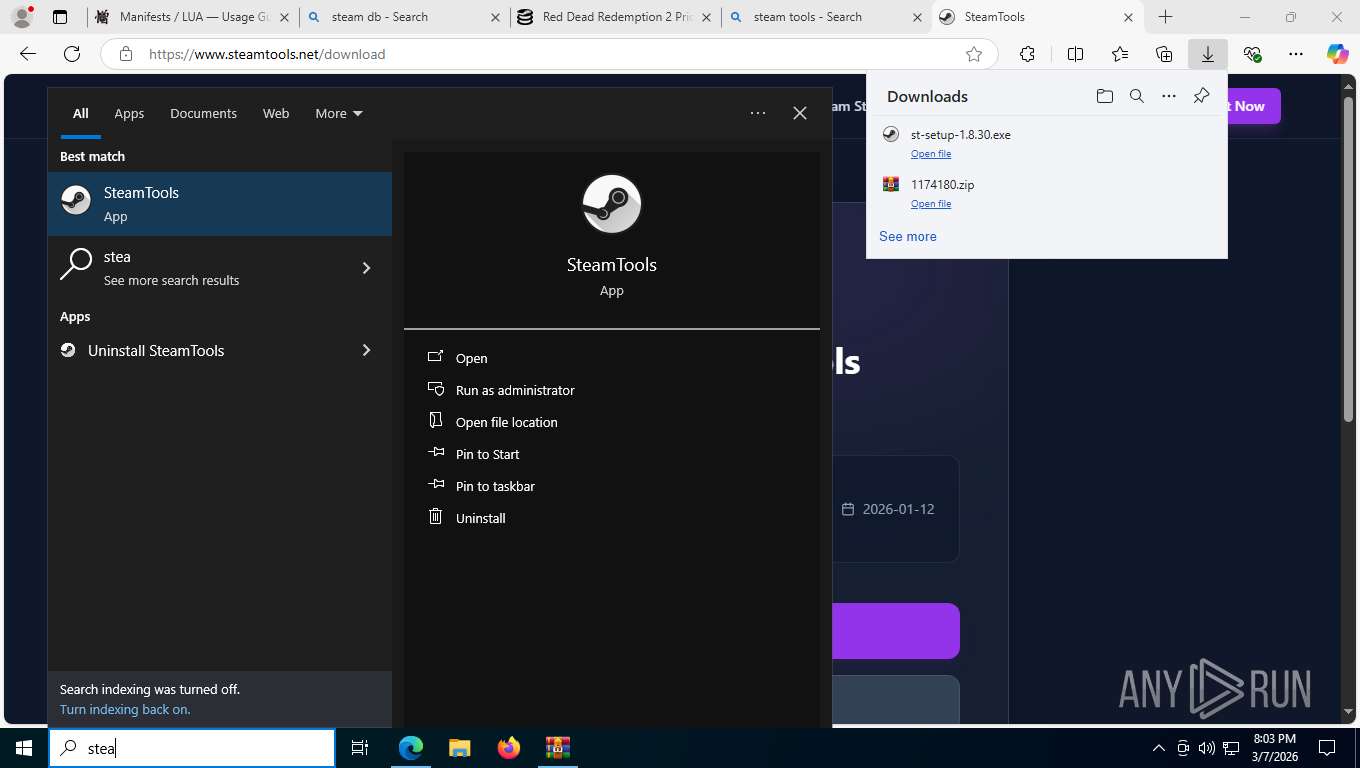This screenshot has width=1360, height=768.
Task: Launch Firefox from the taskbar
Action: pyautogui.click(x=509, y=748)
